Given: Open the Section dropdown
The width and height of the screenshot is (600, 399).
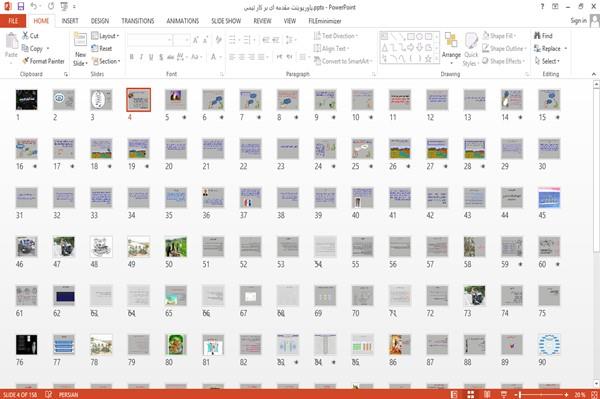Looking at the screenshot, I should point(106,61).
